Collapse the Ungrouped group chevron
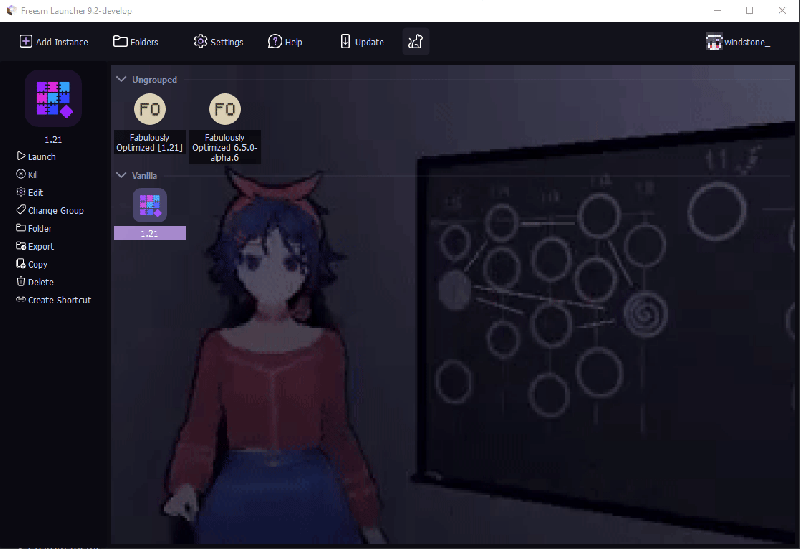The image size is (800, 549). (x=121, y=79)
